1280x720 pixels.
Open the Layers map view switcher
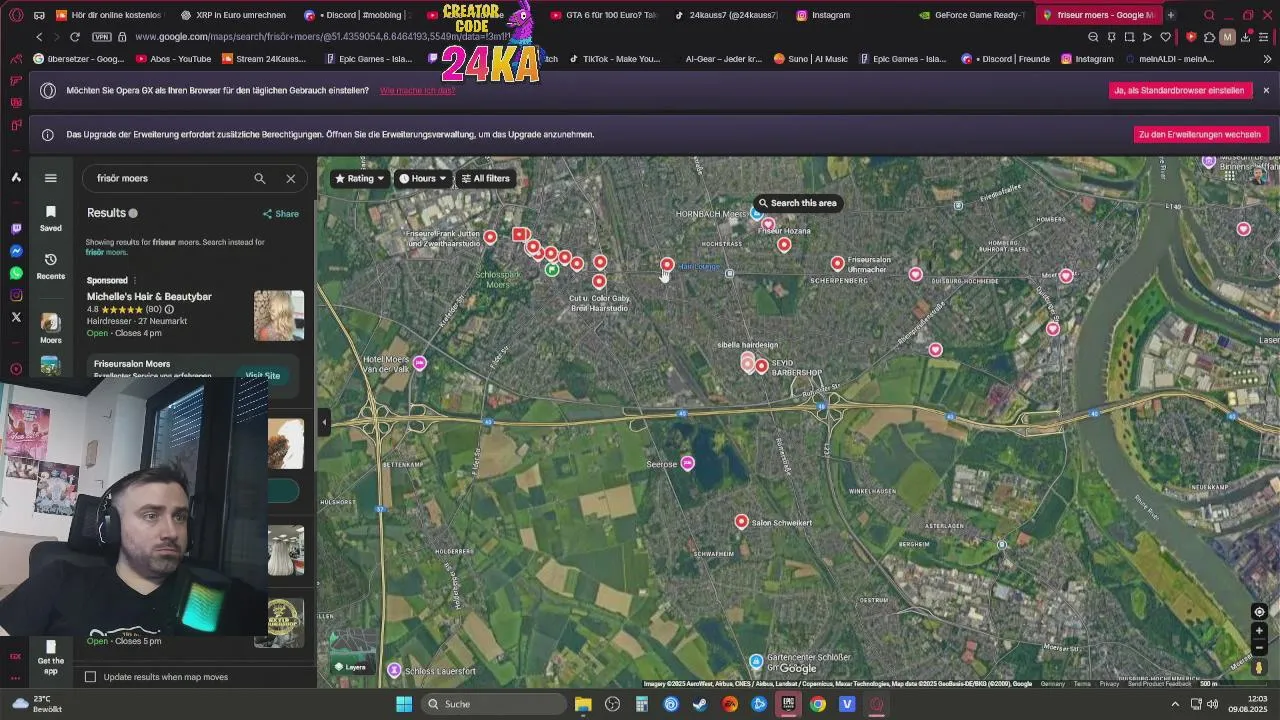tap(350, 654)
